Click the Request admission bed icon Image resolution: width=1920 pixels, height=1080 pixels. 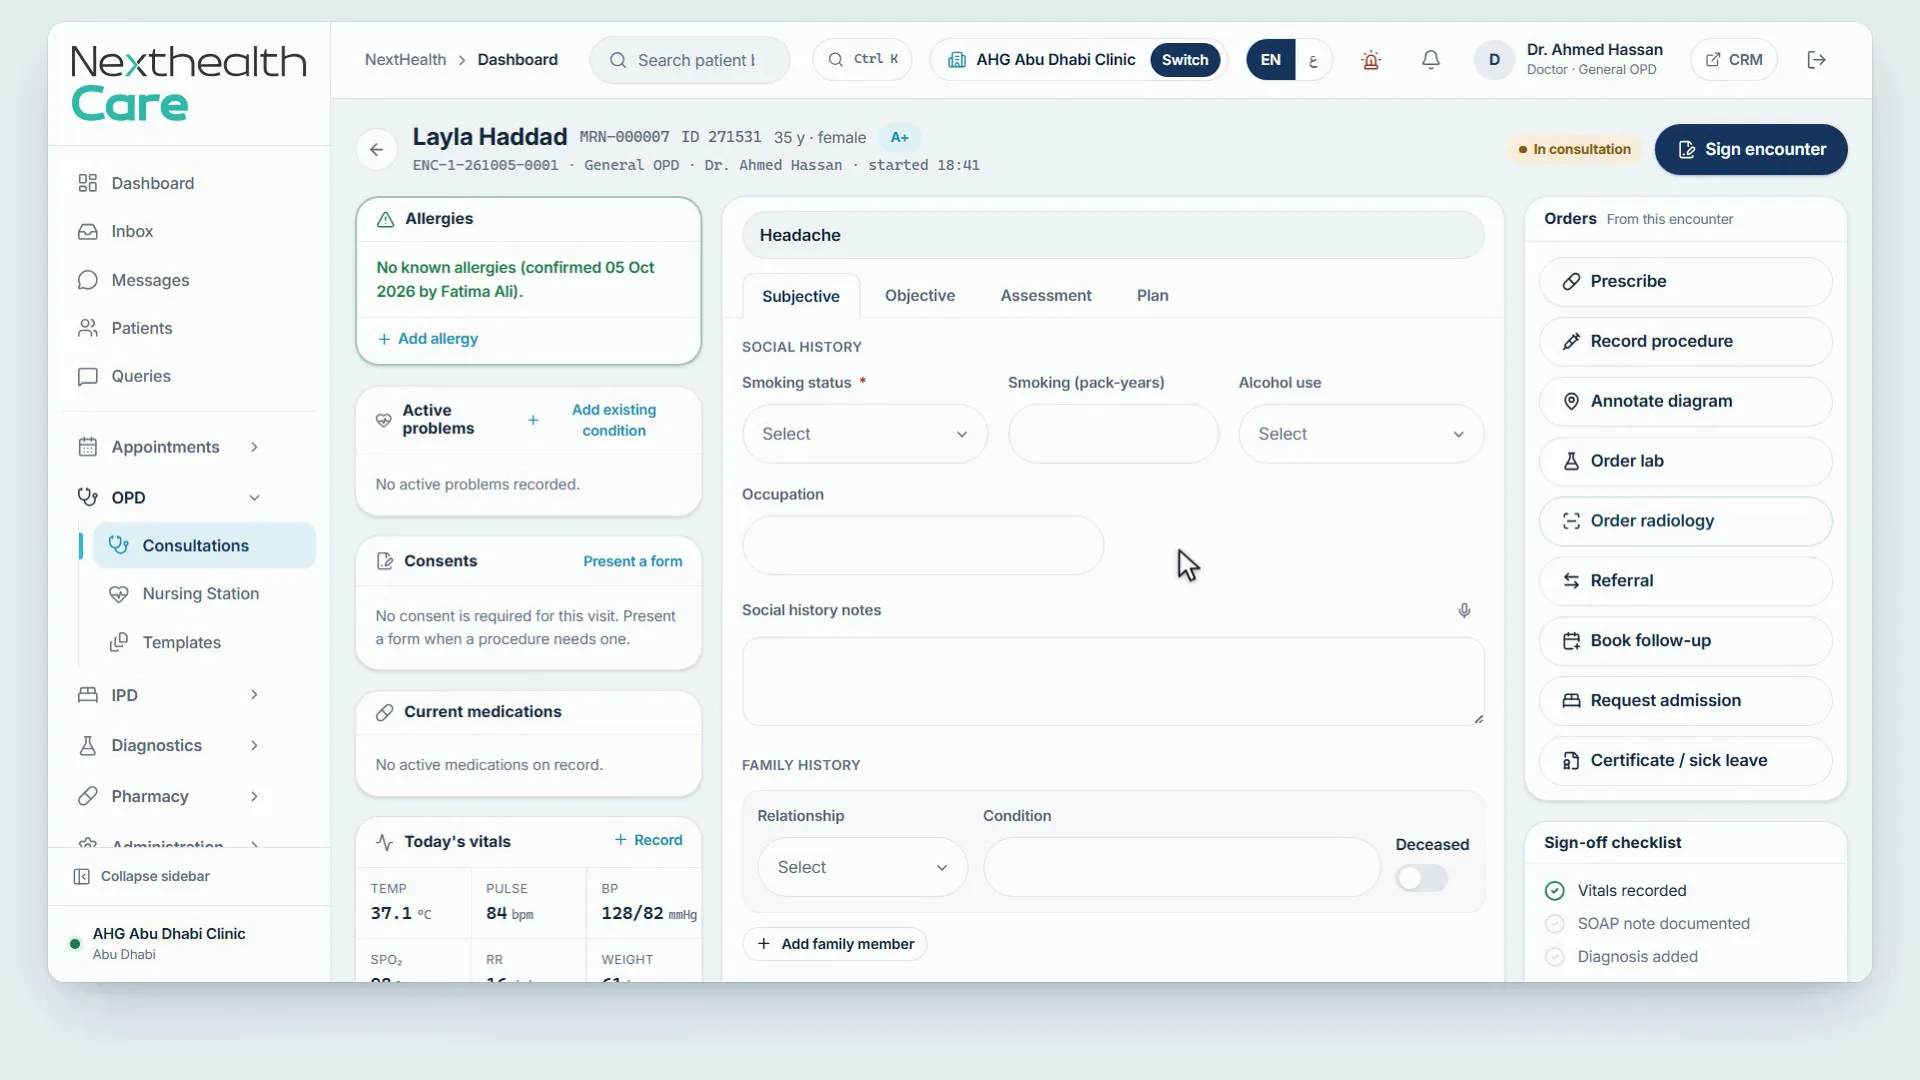coord(1571,701)
